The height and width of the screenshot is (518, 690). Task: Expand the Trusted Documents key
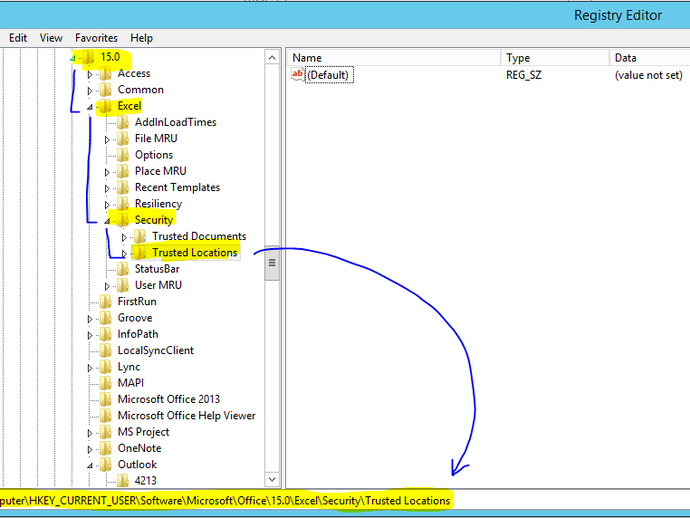pyautogui.click(x=124, y=237)
